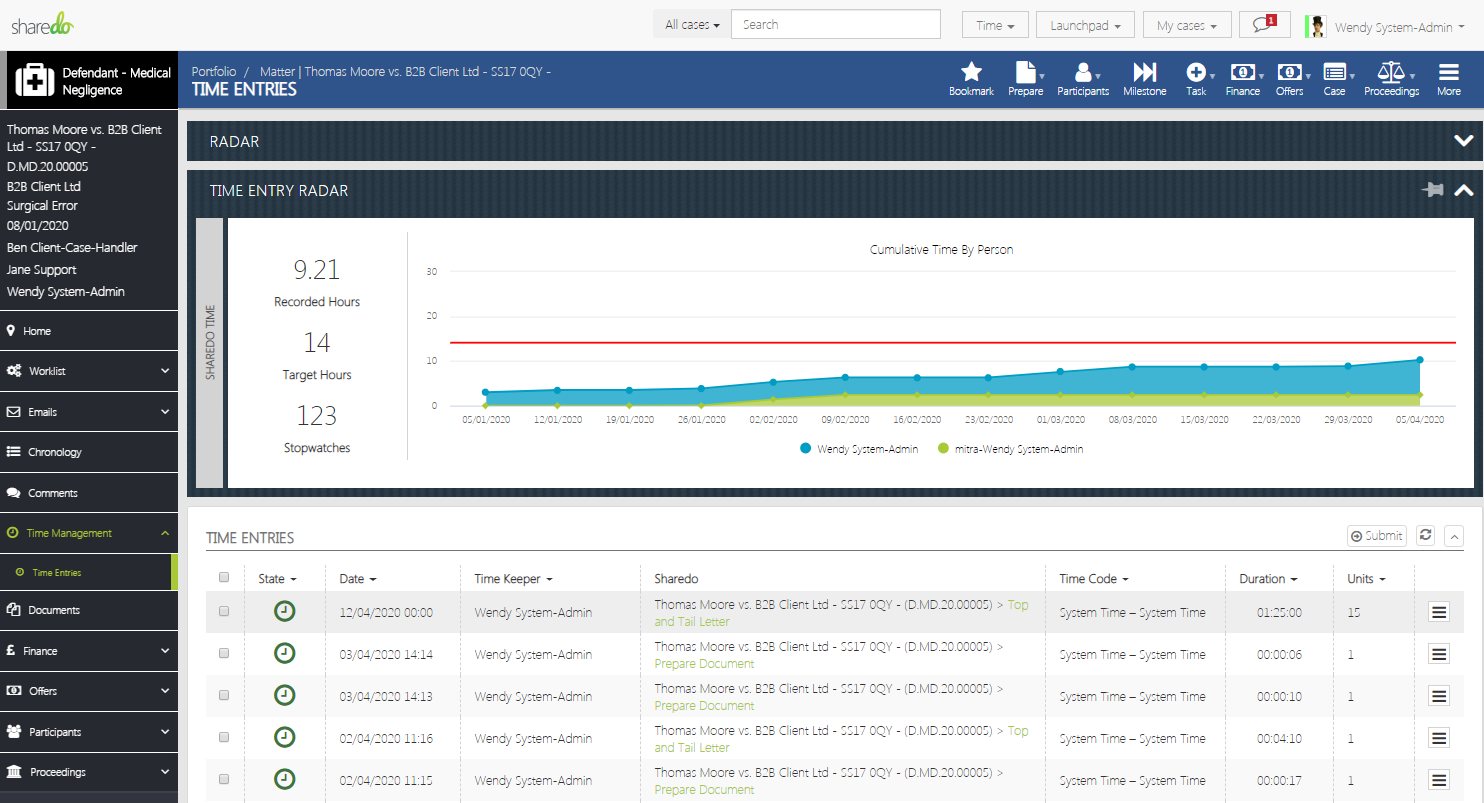The height and width of the screenshot is (803, 1484).
Task: Open the Portfolio breadcrumb link
Action: [x=214, y=72]
